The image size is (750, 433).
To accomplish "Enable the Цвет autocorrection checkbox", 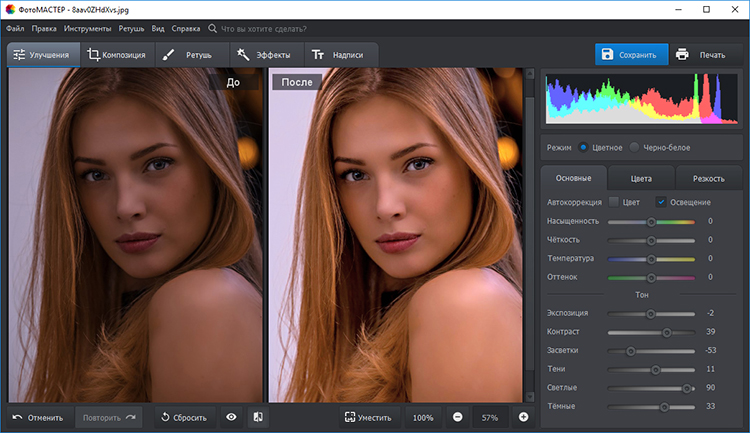I will pos(614,202).
